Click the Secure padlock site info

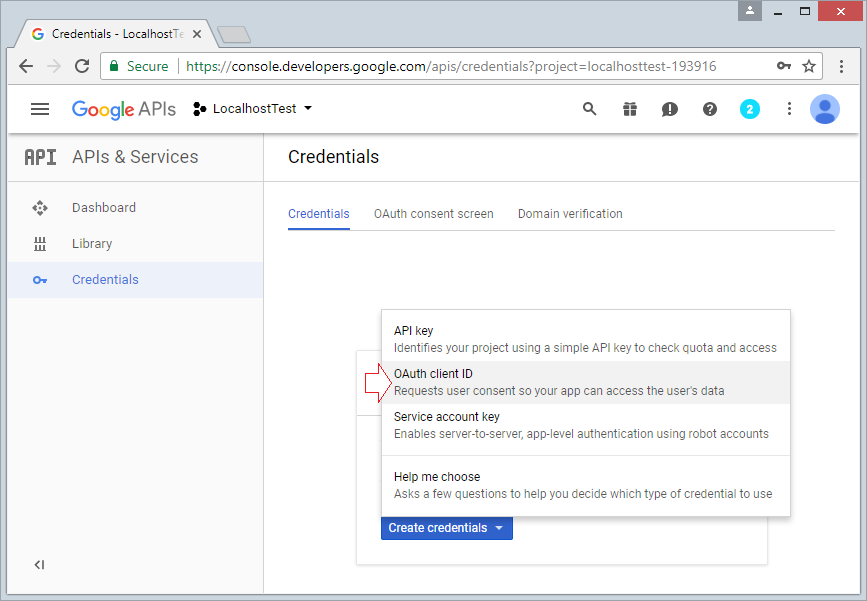tap(139, 66)
